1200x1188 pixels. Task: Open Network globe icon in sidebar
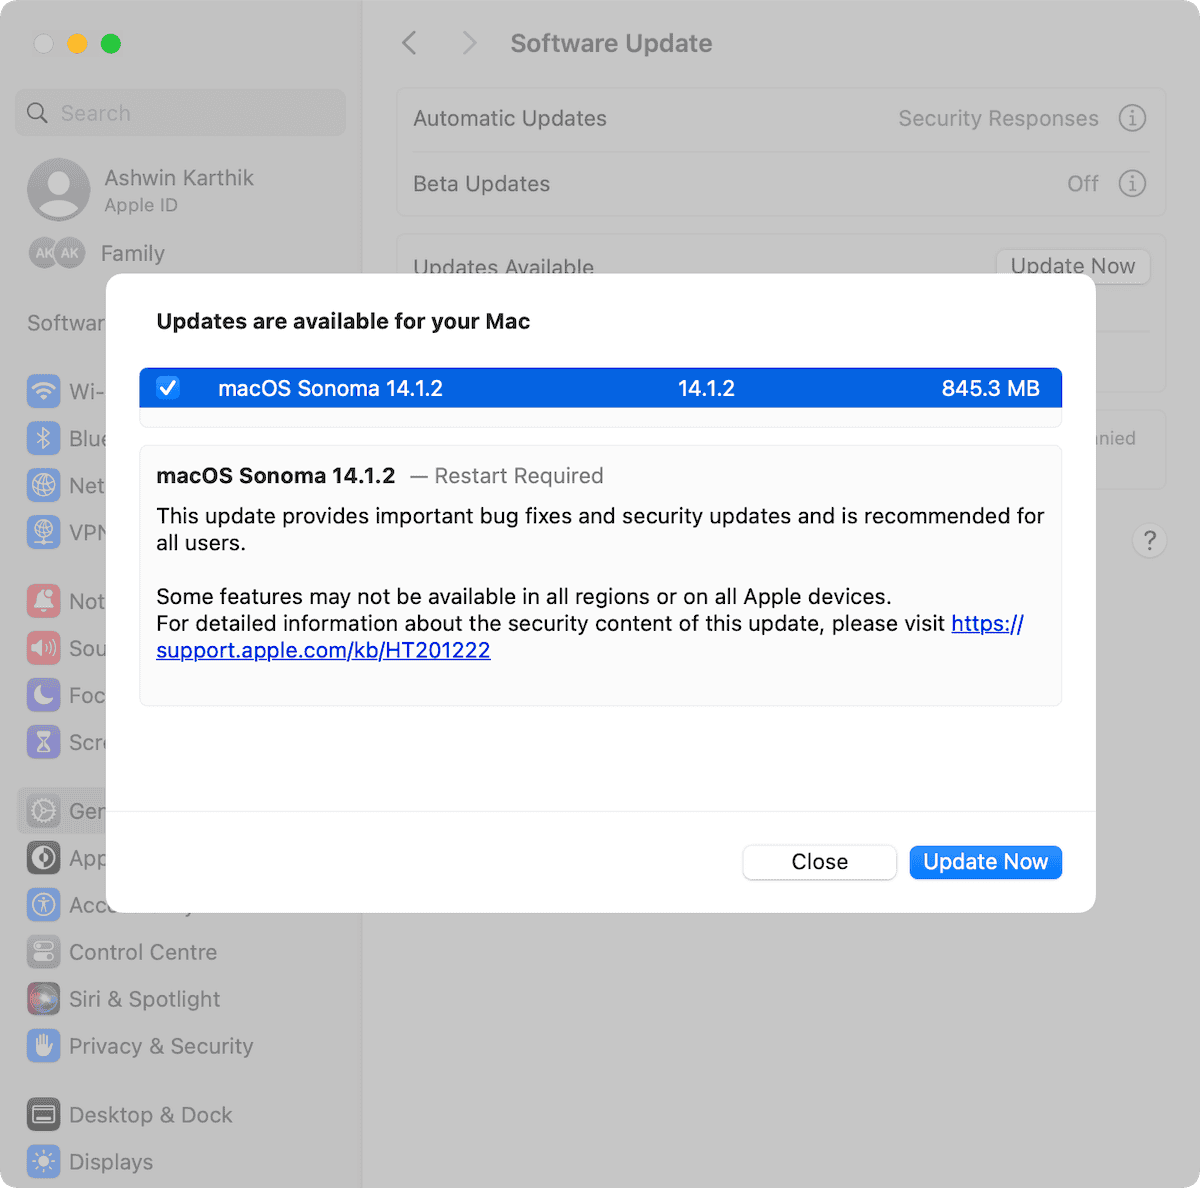pos(43,485)
